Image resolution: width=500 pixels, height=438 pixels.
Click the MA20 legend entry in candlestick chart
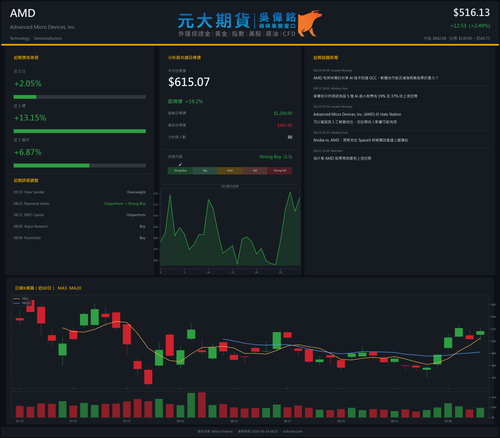(22, 303)
